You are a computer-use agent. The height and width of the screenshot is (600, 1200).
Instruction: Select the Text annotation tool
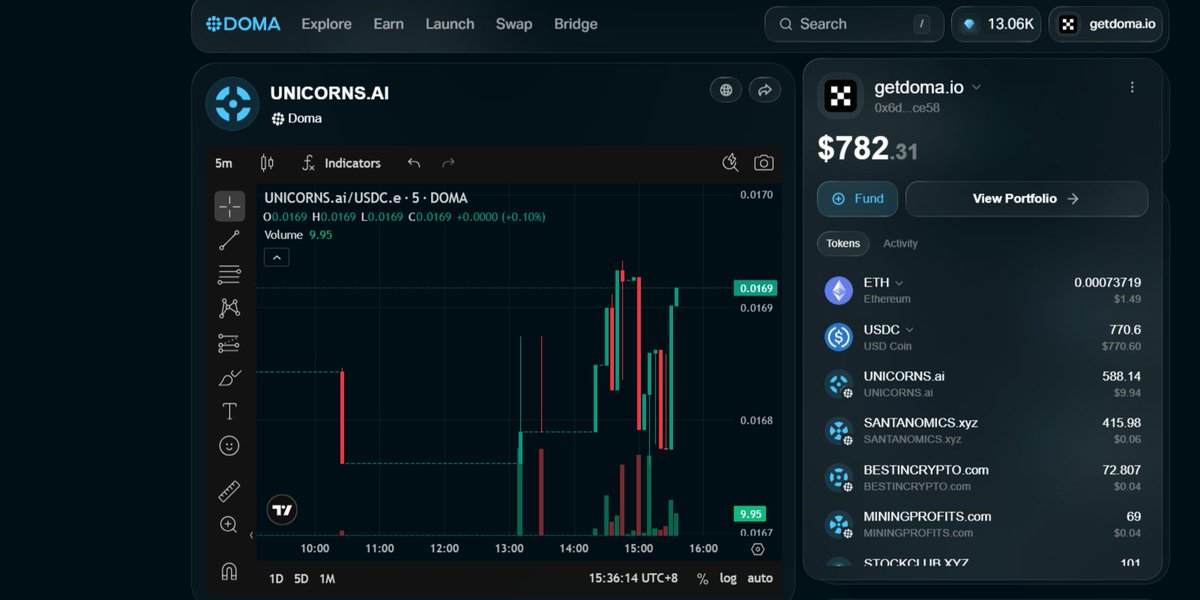pos(229,411)
